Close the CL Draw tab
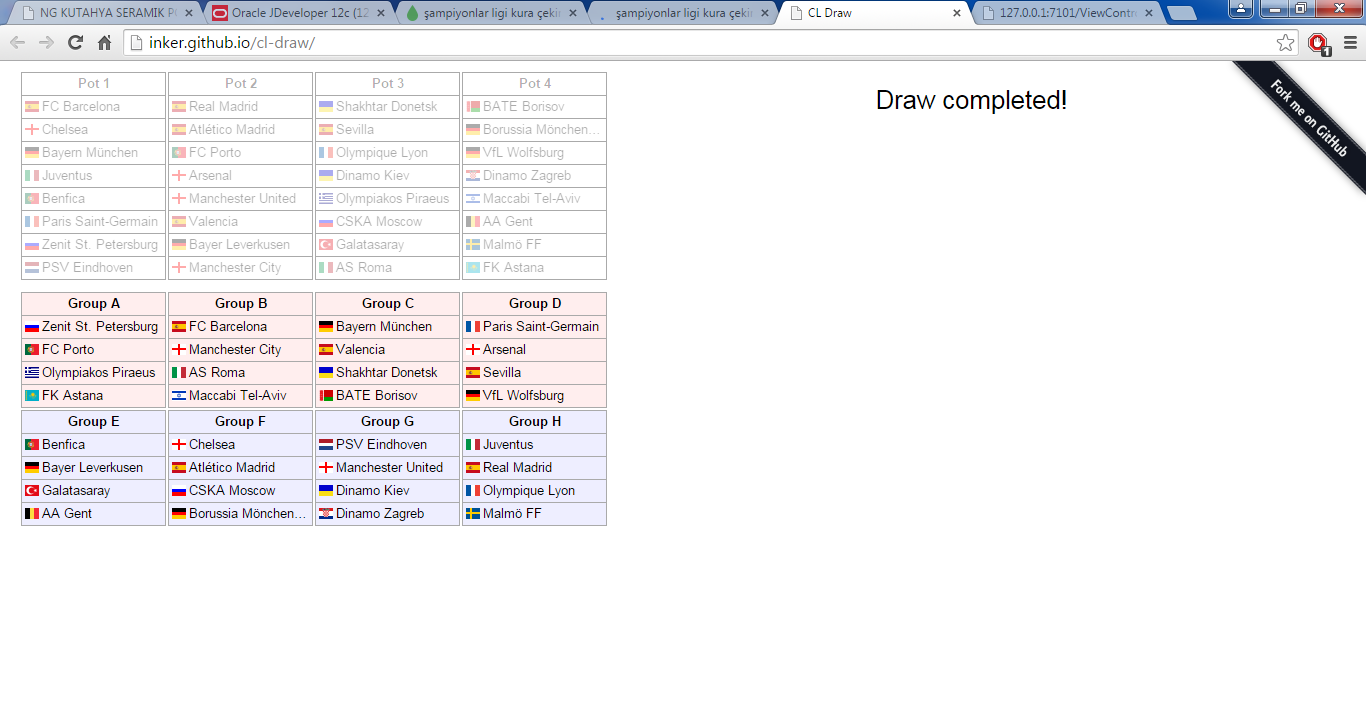Viewport: 1366px width, 728px height. [x=957, y=14]
